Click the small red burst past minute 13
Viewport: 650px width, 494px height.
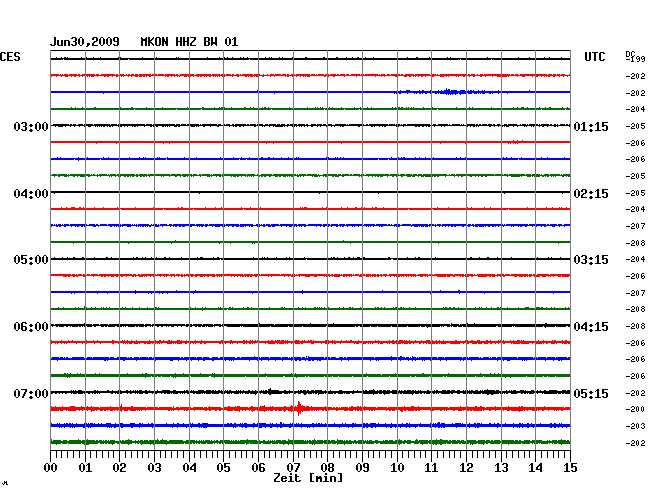[515, 142]
